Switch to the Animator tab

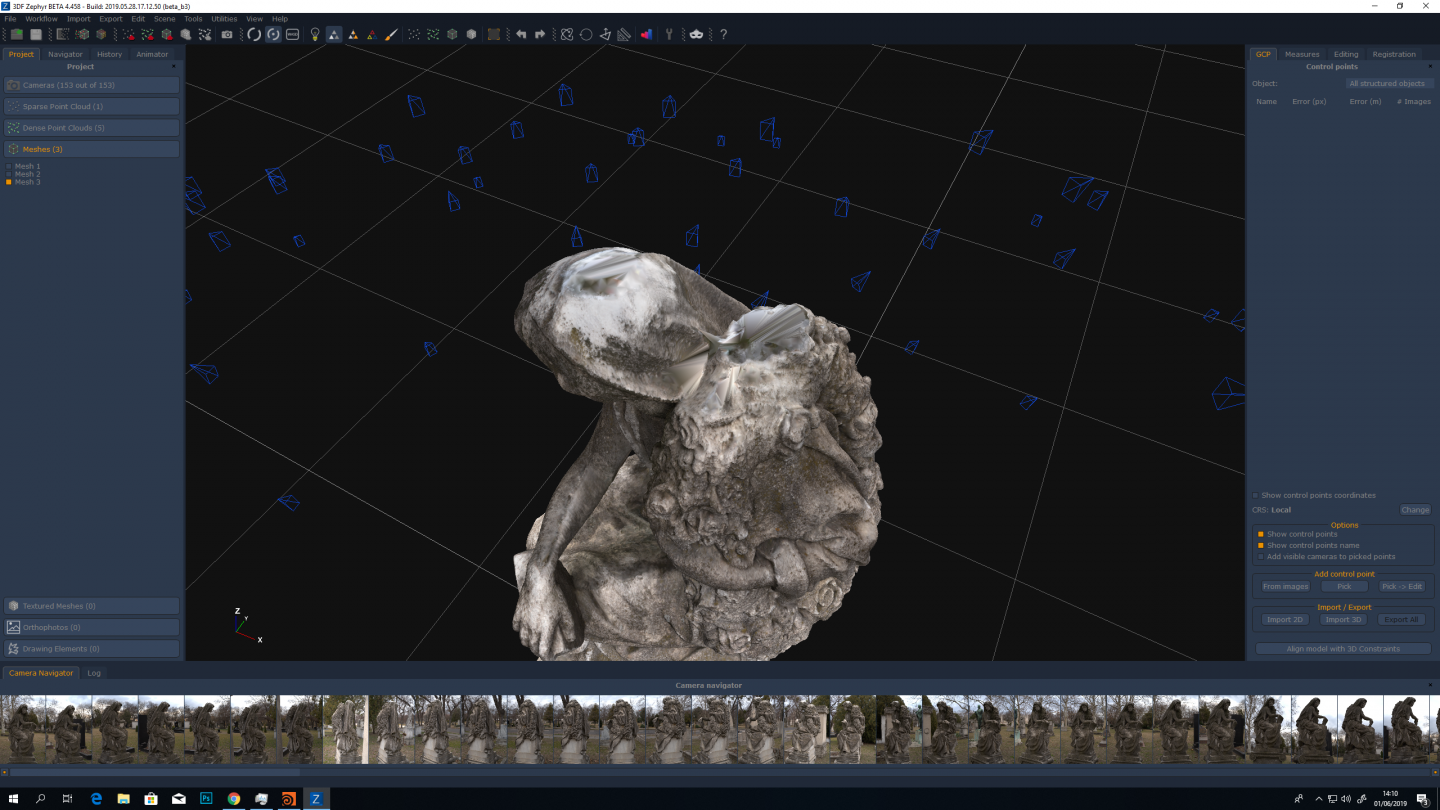(152, 54)
